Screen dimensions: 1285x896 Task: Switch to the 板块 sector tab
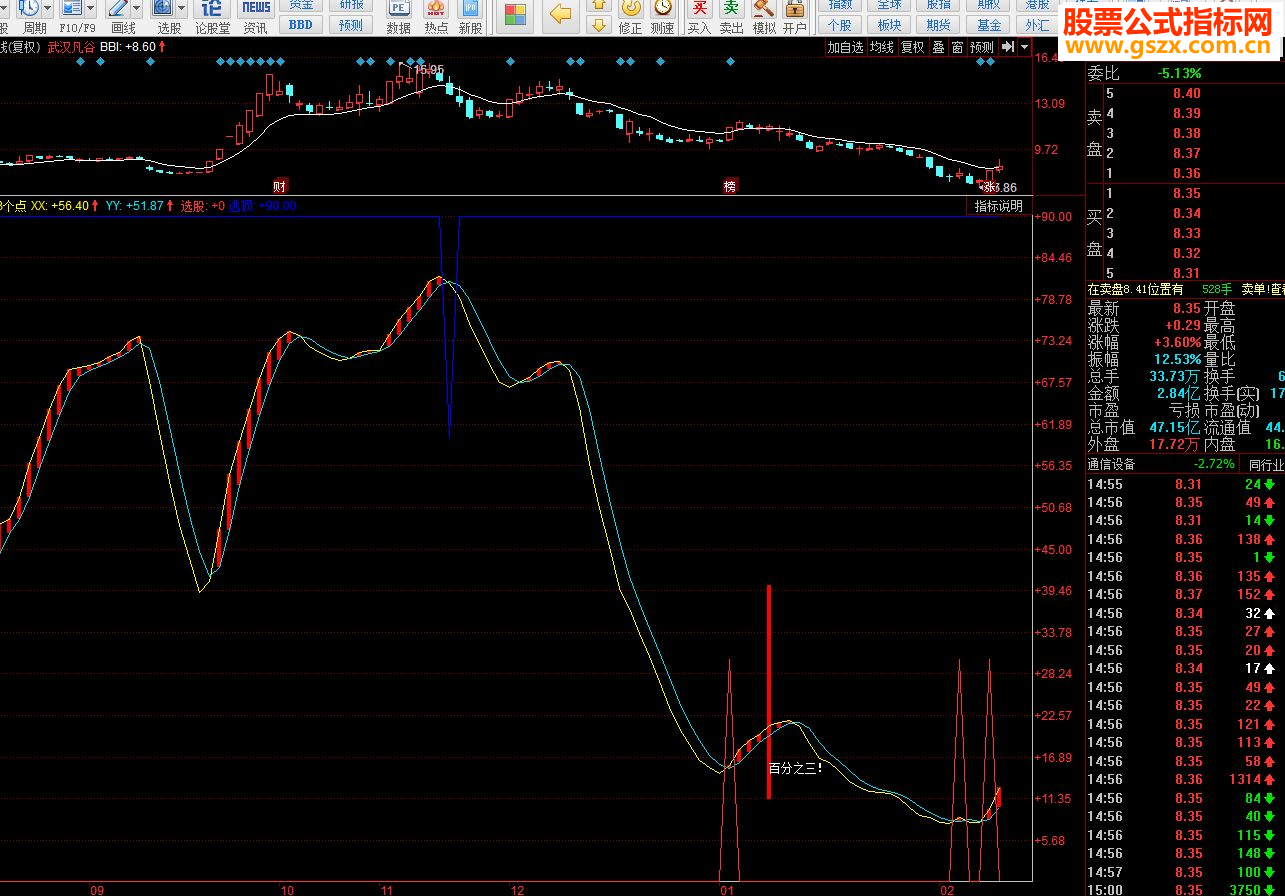(888, 25)
